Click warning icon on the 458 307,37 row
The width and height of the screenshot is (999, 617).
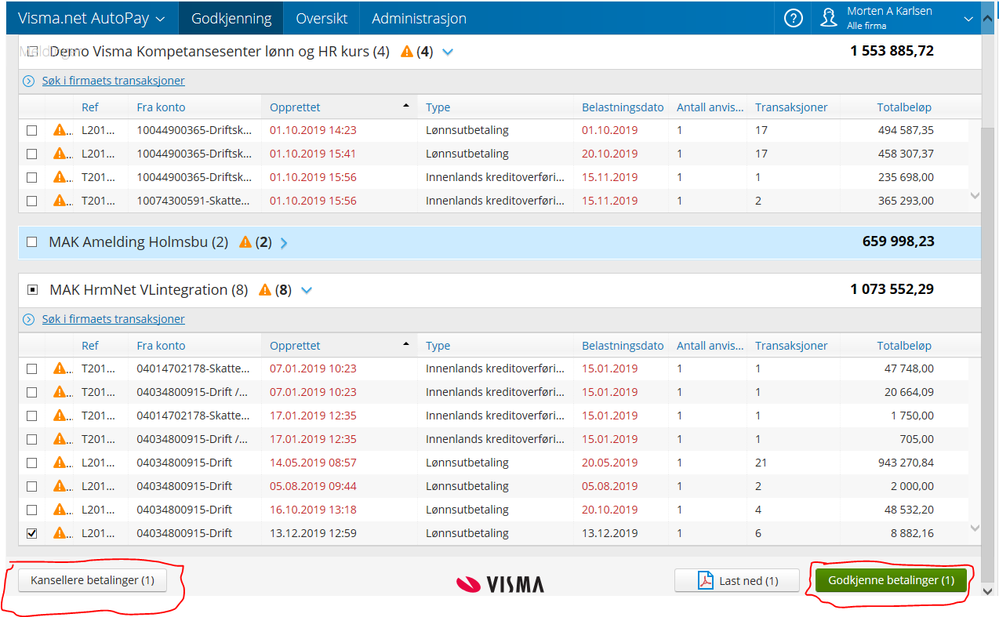(x=60, y=154)
